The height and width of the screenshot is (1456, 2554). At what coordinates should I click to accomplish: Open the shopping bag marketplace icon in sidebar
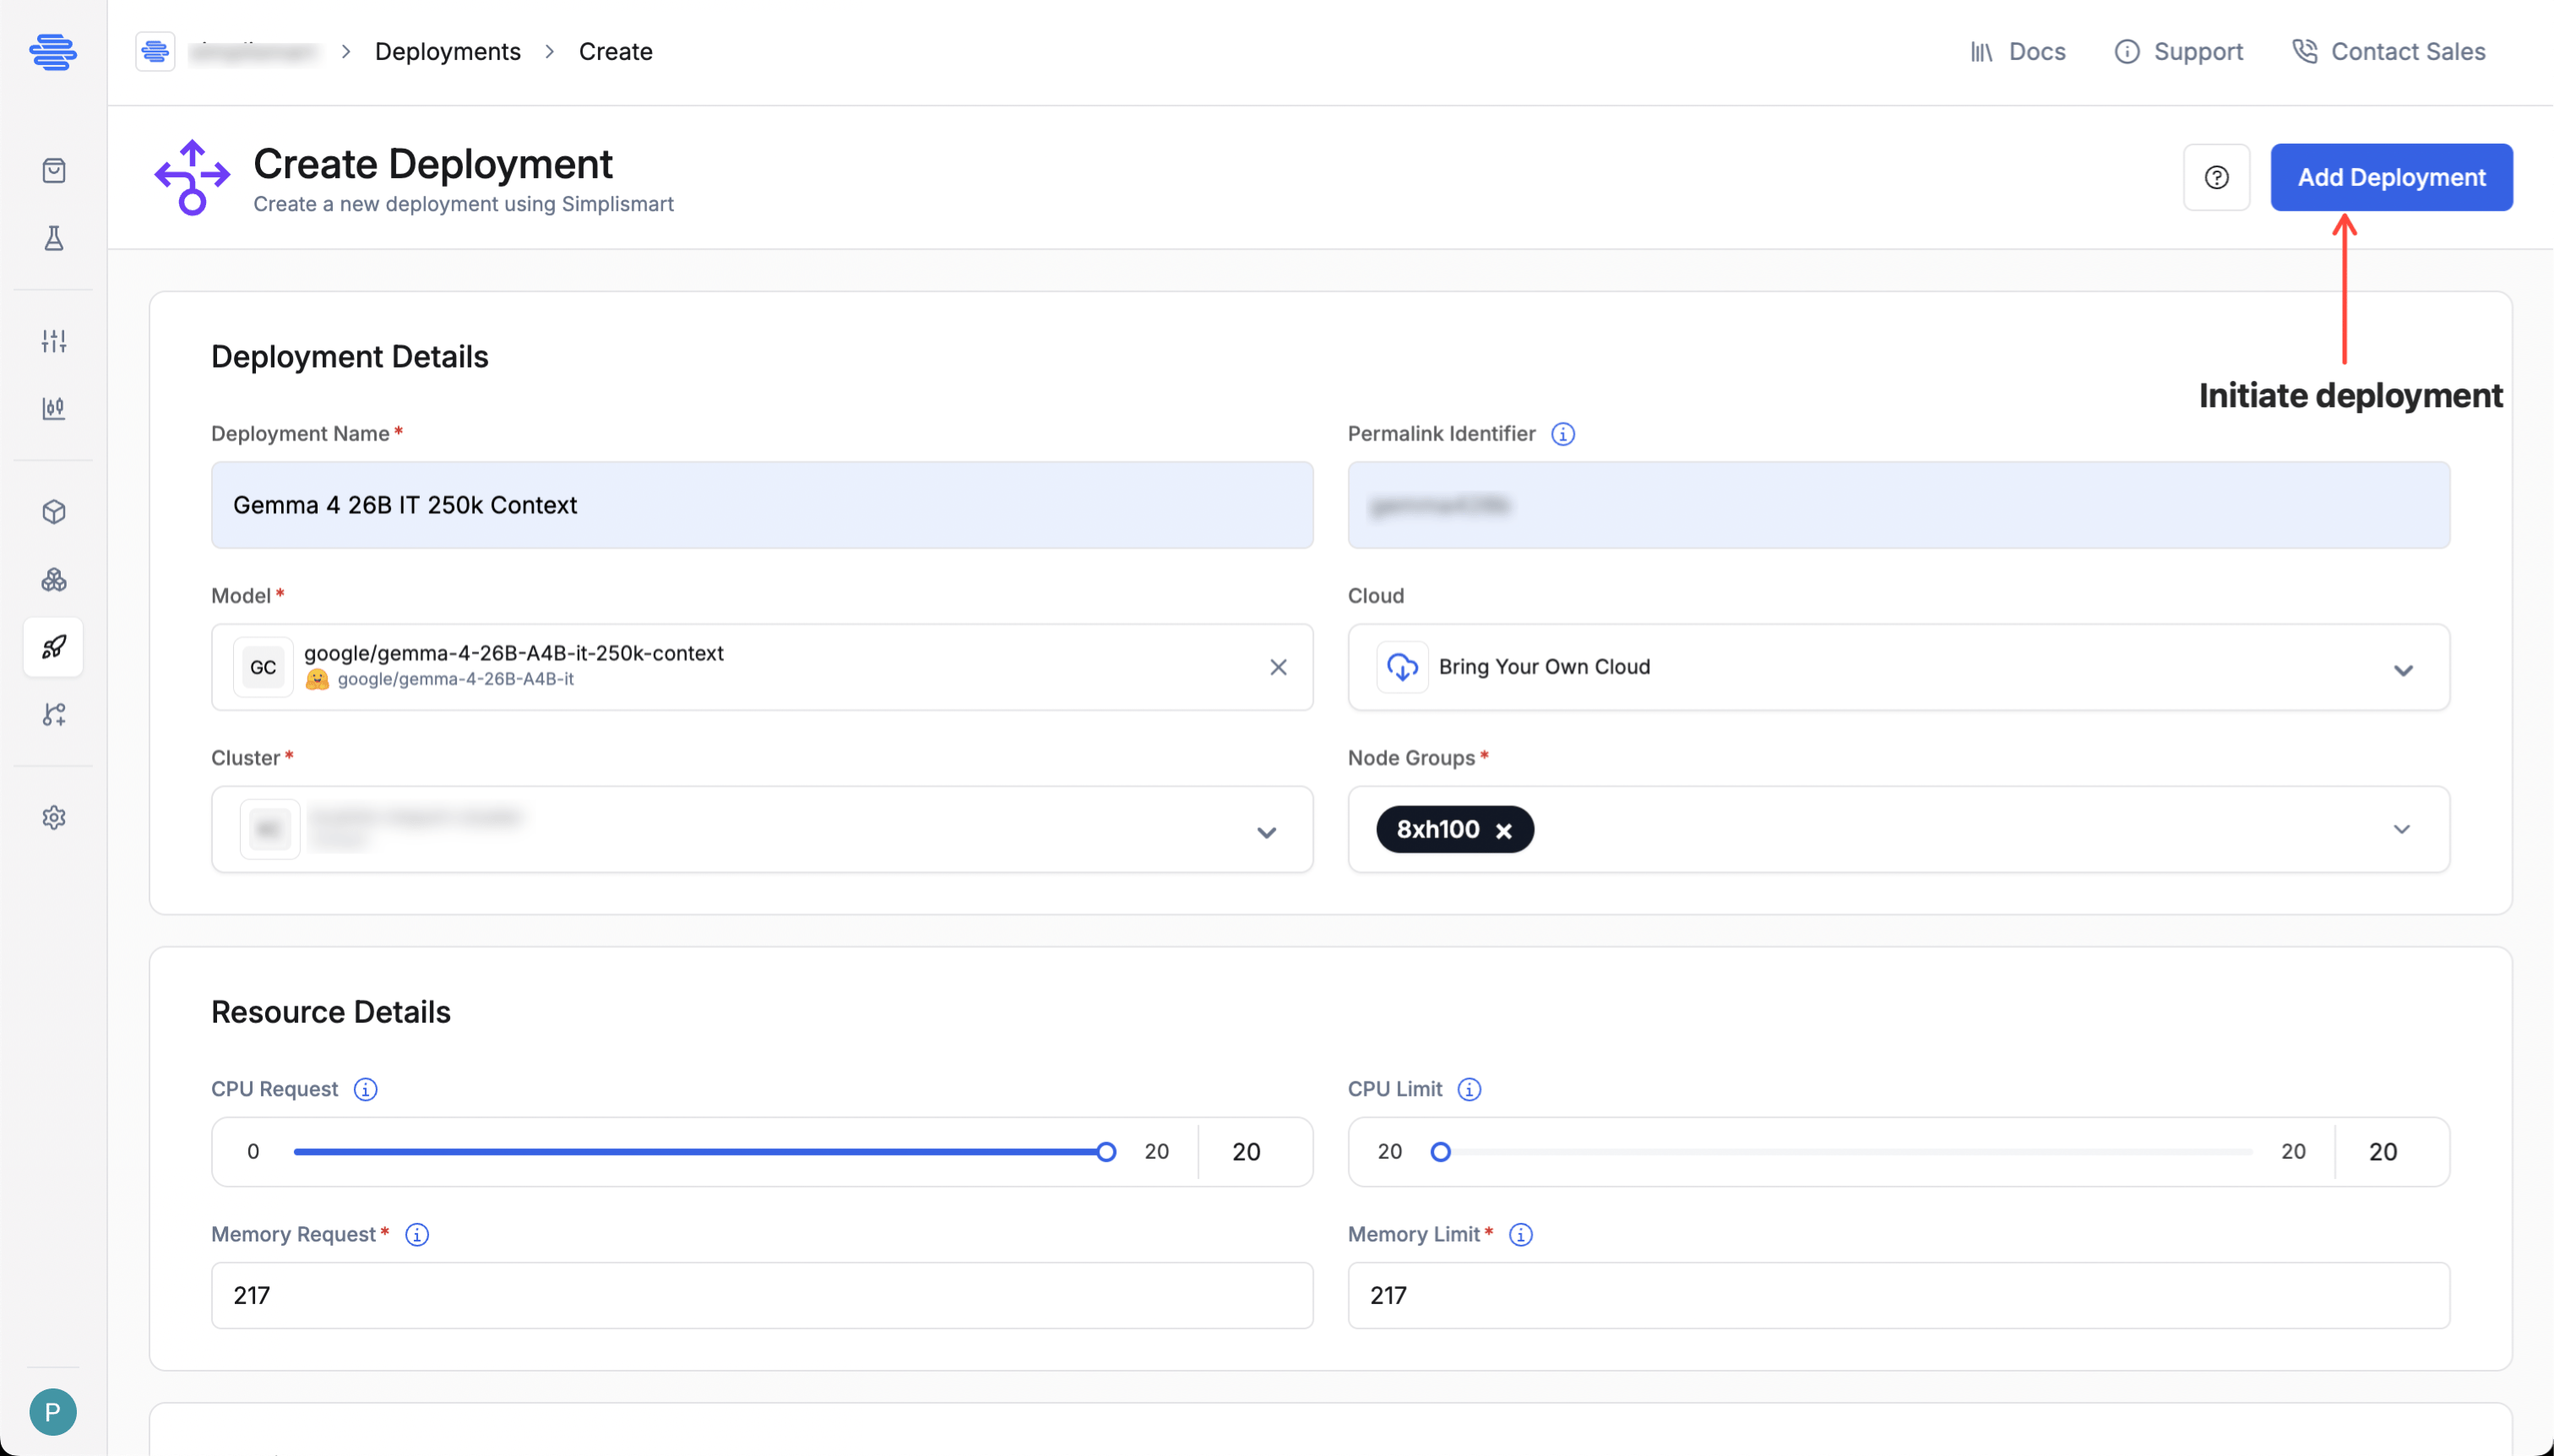[x=54, y=171]
